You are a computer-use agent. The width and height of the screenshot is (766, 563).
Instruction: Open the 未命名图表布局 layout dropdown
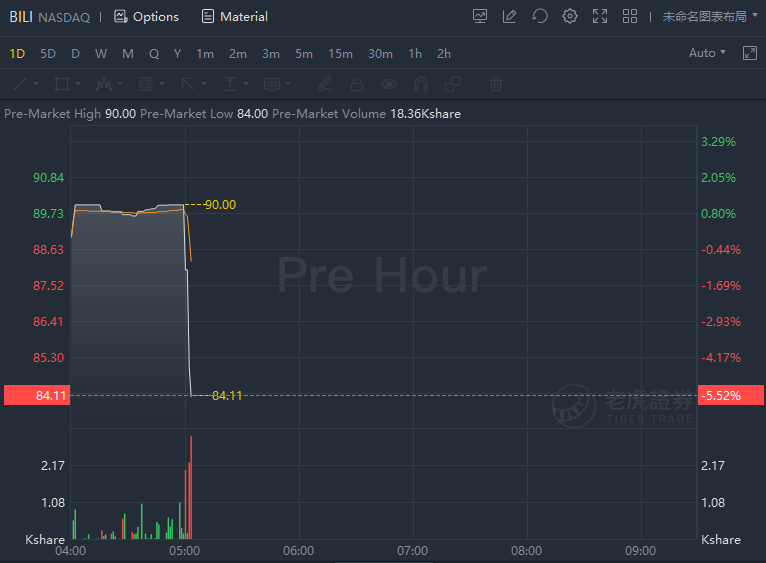710,17
